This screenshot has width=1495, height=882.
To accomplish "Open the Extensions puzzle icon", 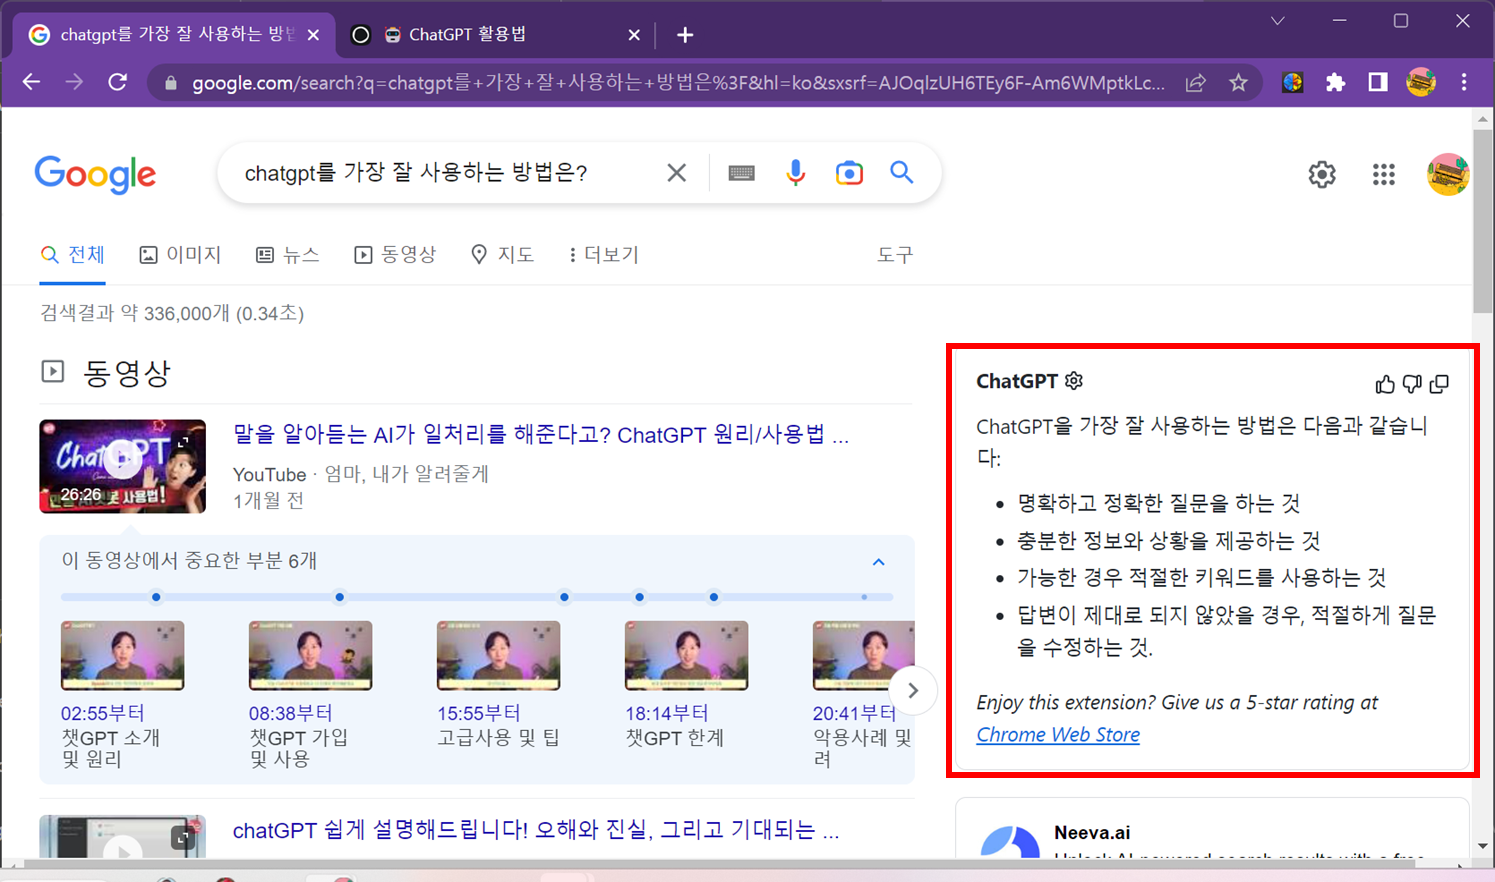I will pyautogui.click(x=1335, y=83).
